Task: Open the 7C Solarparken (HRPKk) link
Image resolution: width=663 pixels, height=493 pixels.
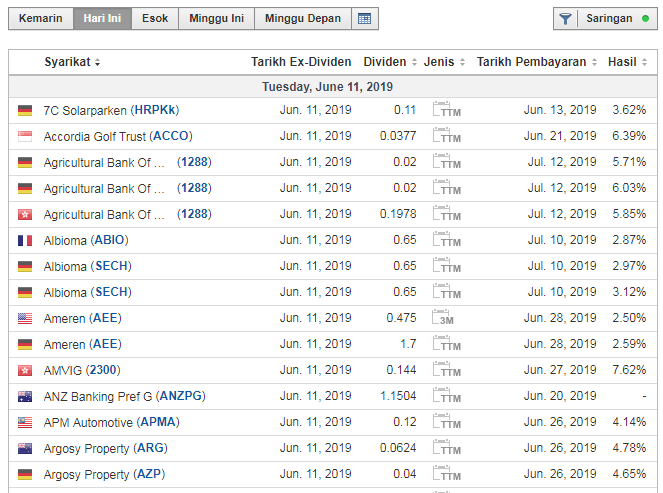Action: pos(111,110)
